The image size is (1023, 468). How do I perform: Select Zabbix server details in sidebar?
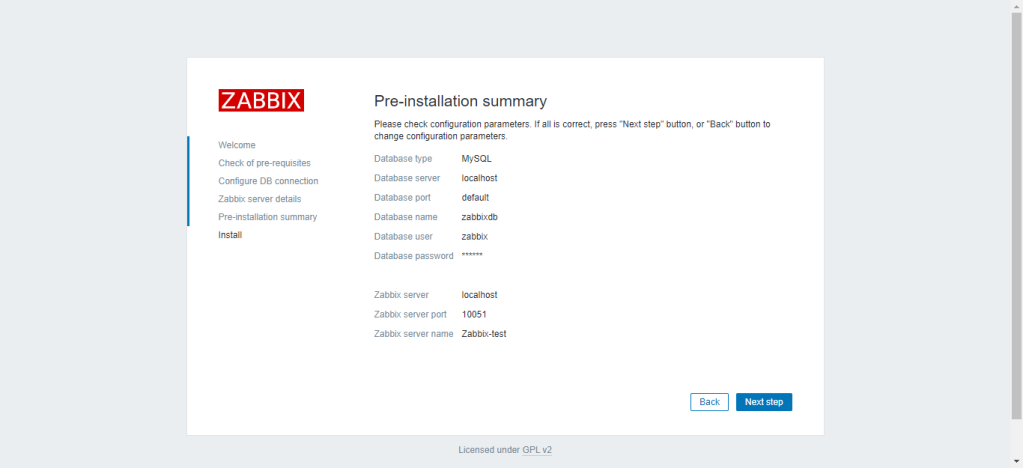click(259, 199)
